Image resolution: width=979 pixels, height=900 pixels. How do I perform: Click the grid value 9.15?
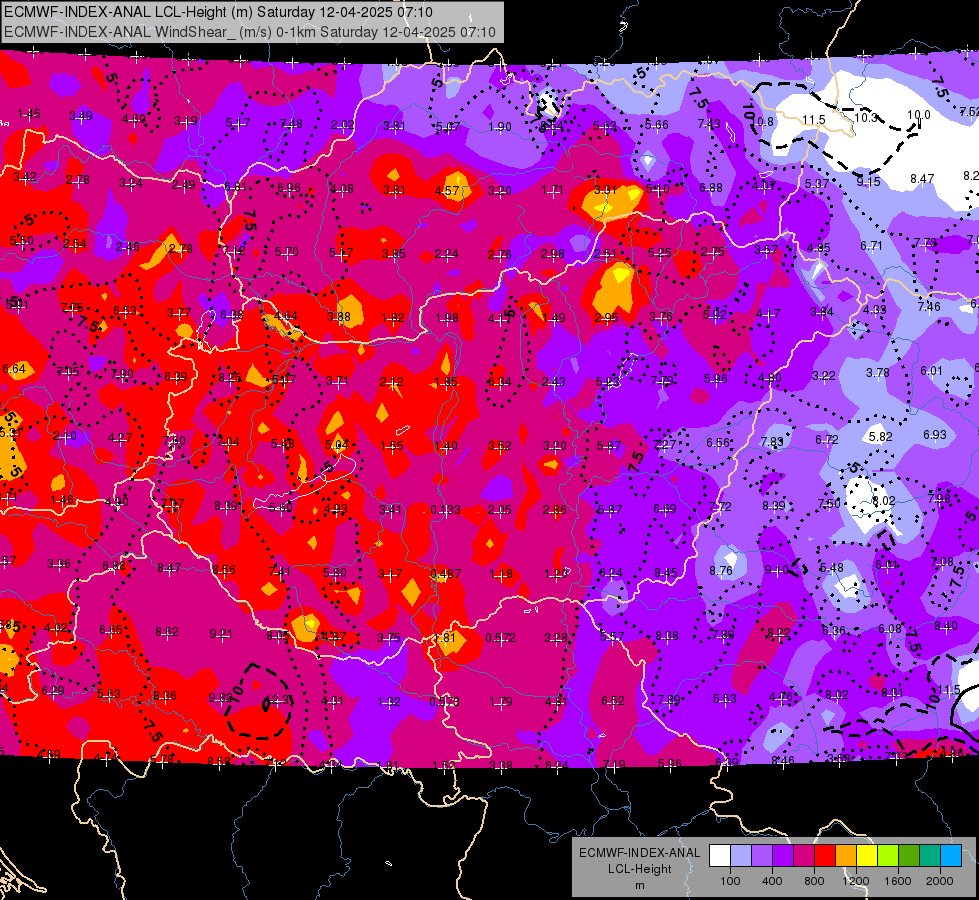coord(868,181)
